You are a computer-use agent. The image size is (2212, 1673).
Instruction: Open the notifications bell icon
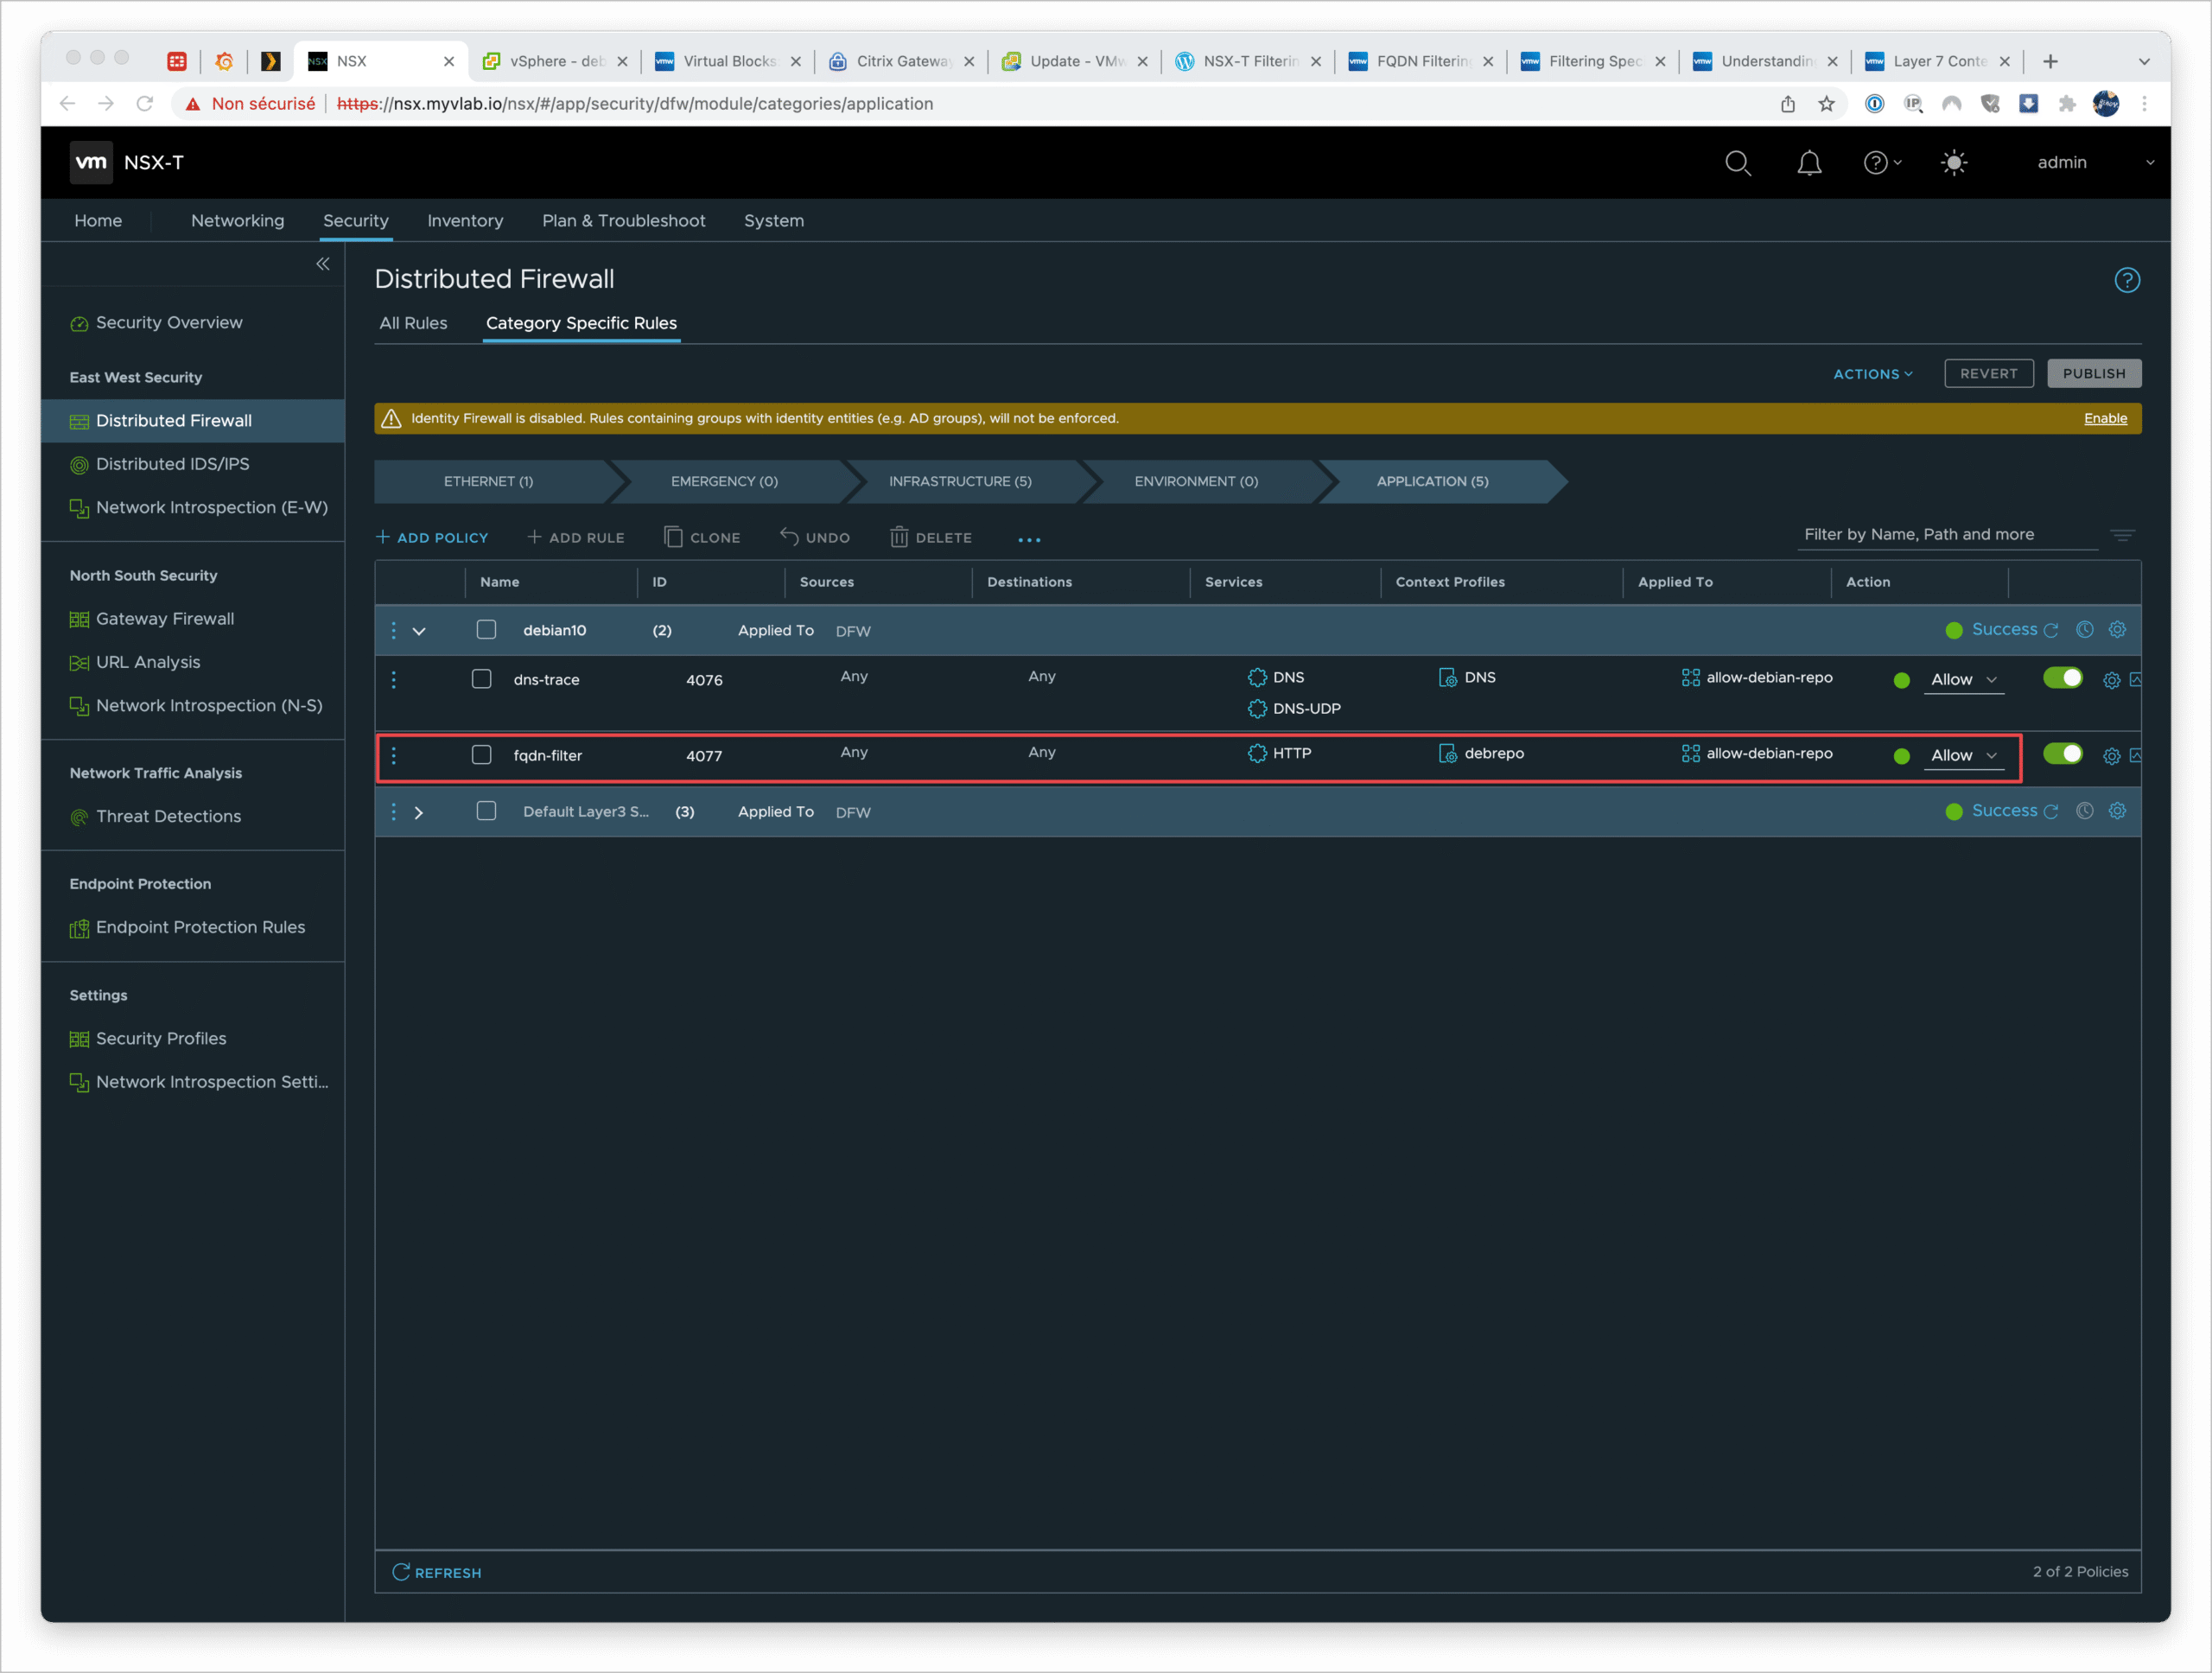(1808, 163)
